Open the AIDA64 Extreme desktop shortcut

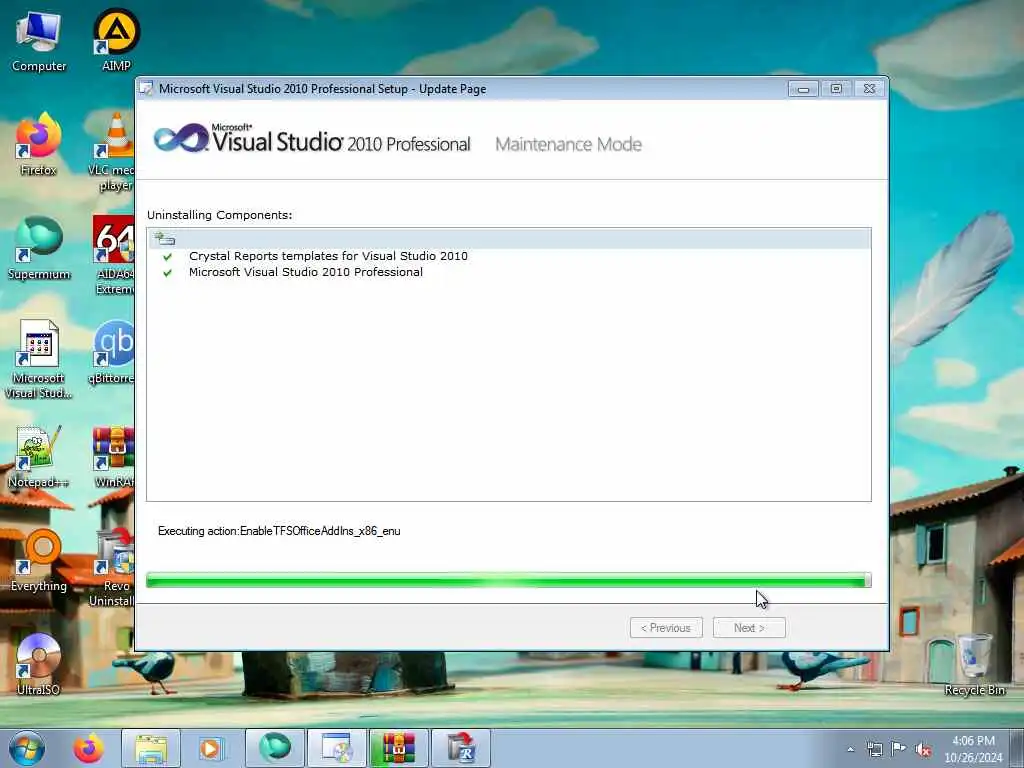(x=114, y=255)
